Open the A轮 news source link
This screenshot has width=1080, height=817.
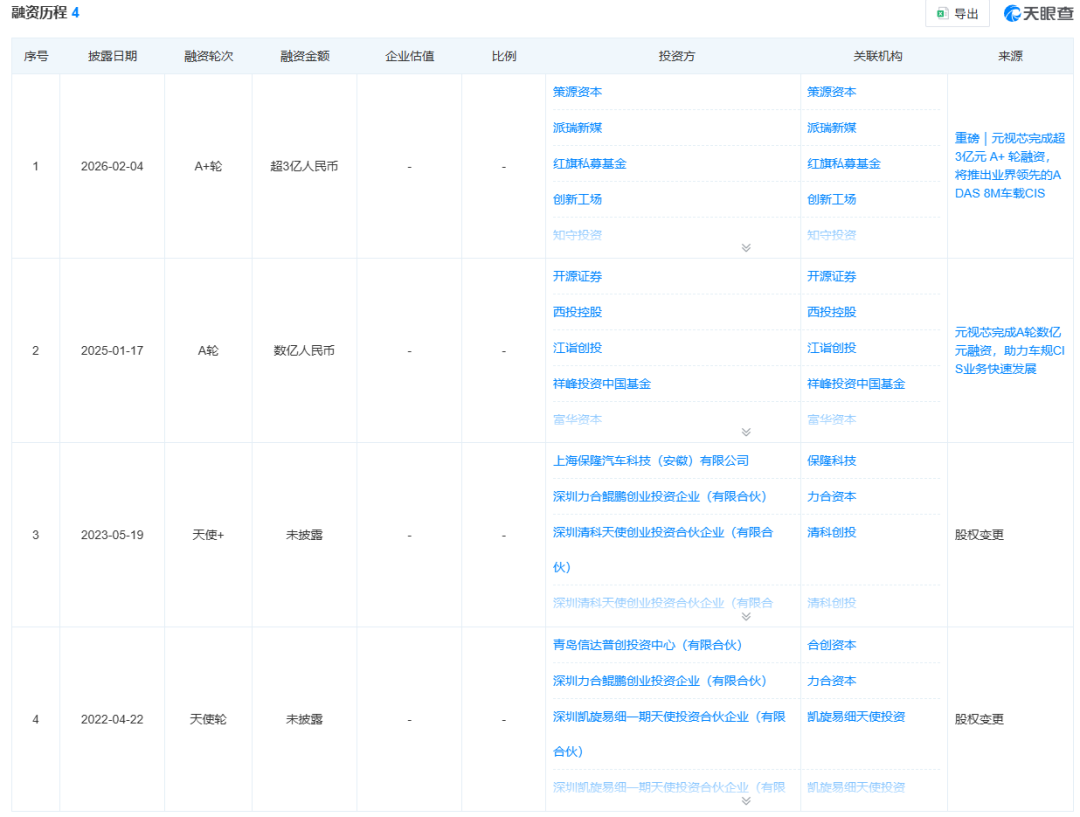pos(1010,351)
